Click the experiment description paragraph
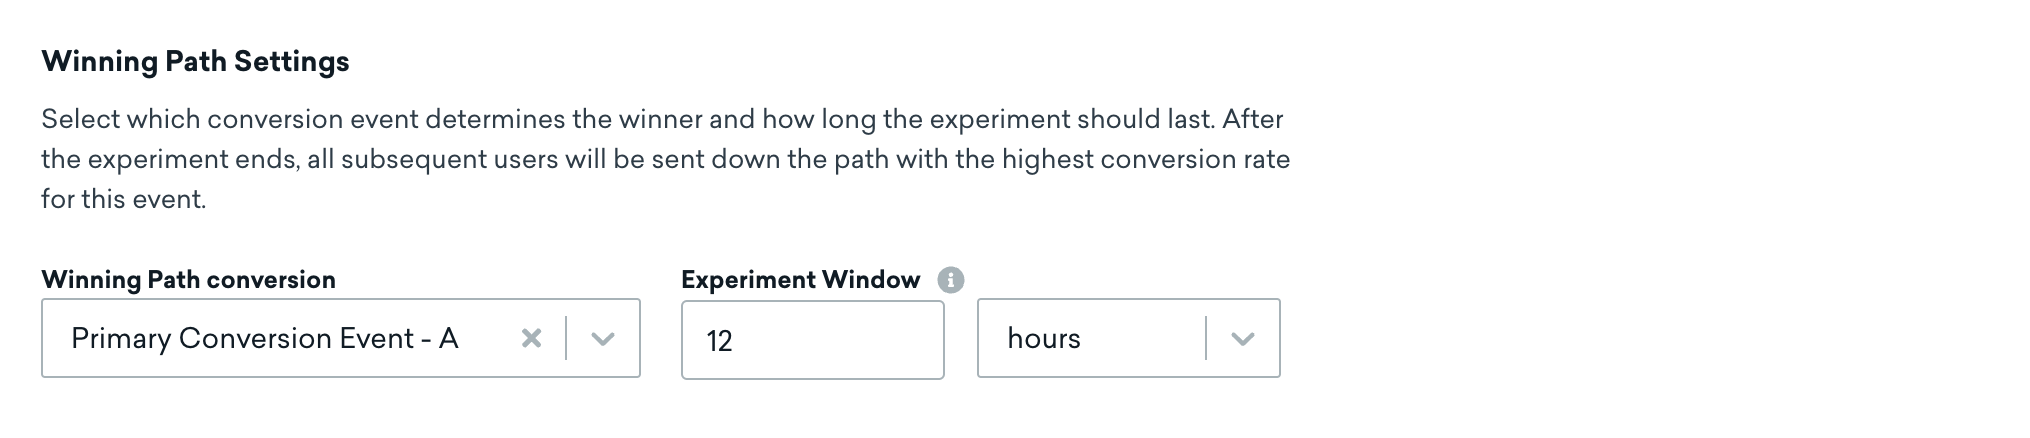 click(x=665, y=159)
